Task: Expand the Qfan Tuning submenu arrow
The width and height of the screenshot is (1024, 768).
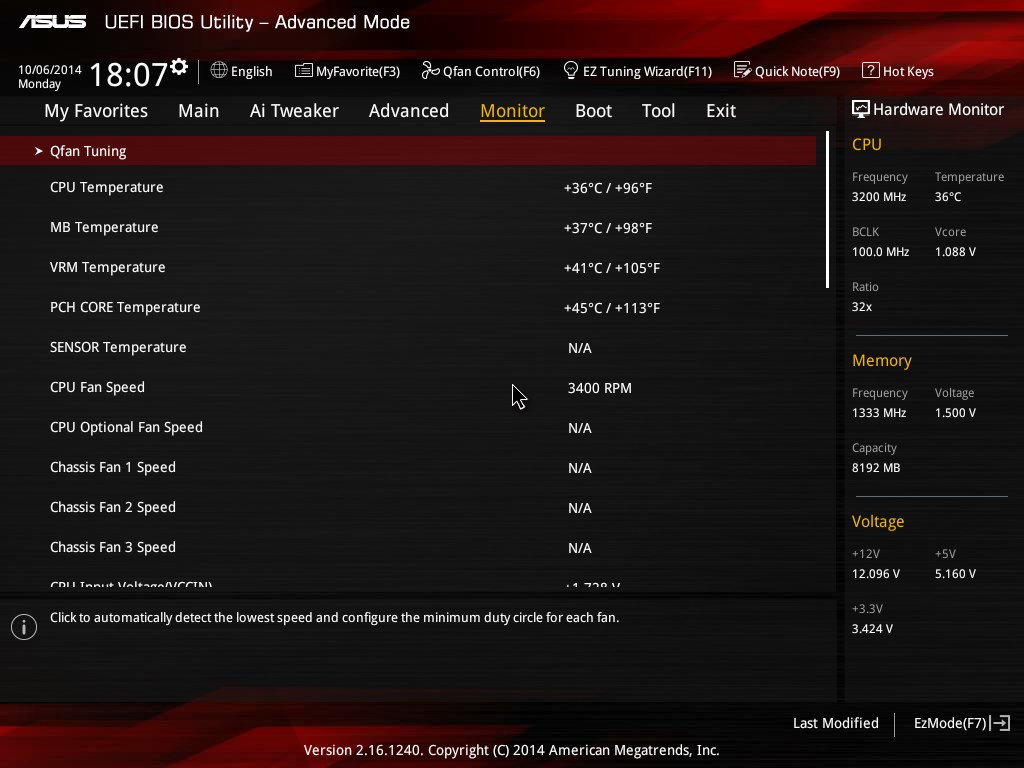Action: click(39, 151)
